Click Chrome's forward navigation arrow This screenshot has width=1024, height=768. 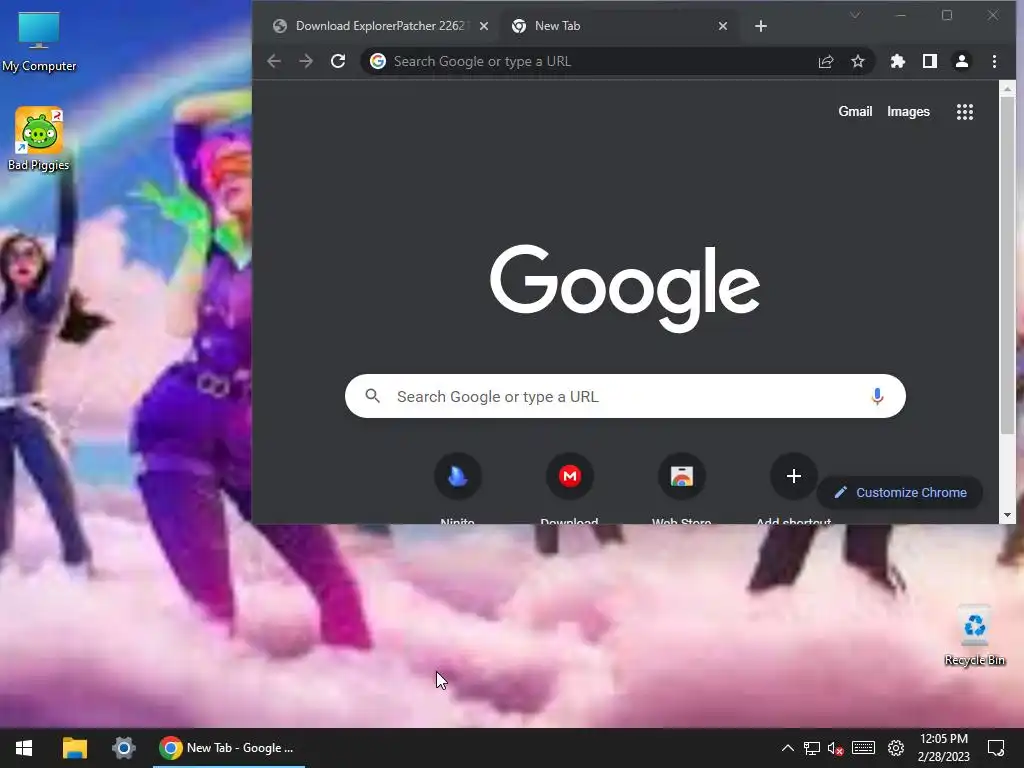pyautogui.click(x=306, y=61)
